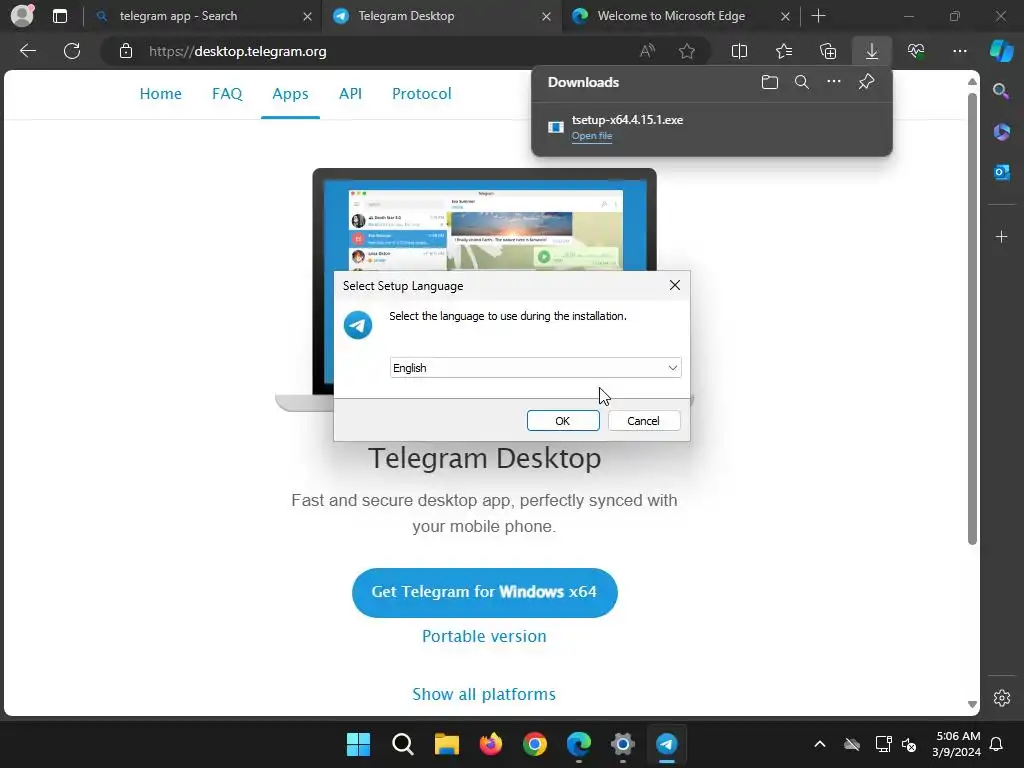Launch Firefox from taskbar
This screenshot has width=1024, height=768.
(x=490, y=744)
